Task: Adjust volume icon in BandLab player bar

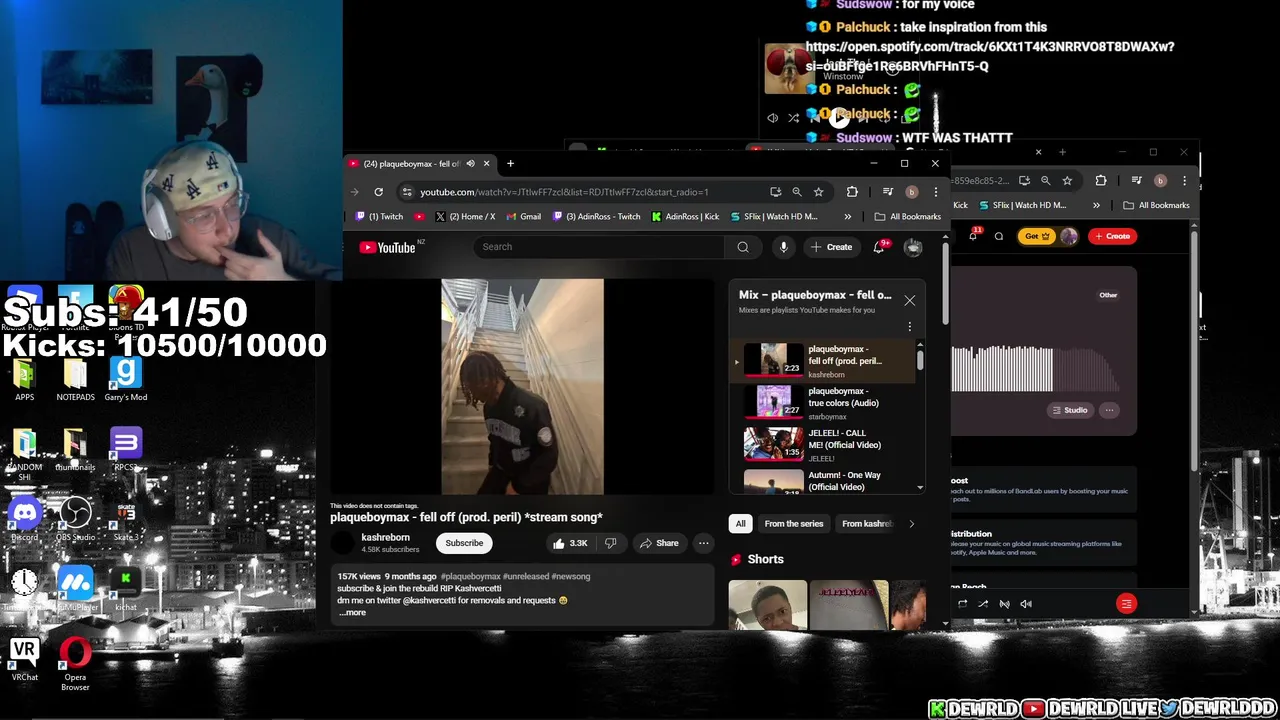Action: click(x=1025, y=604)
